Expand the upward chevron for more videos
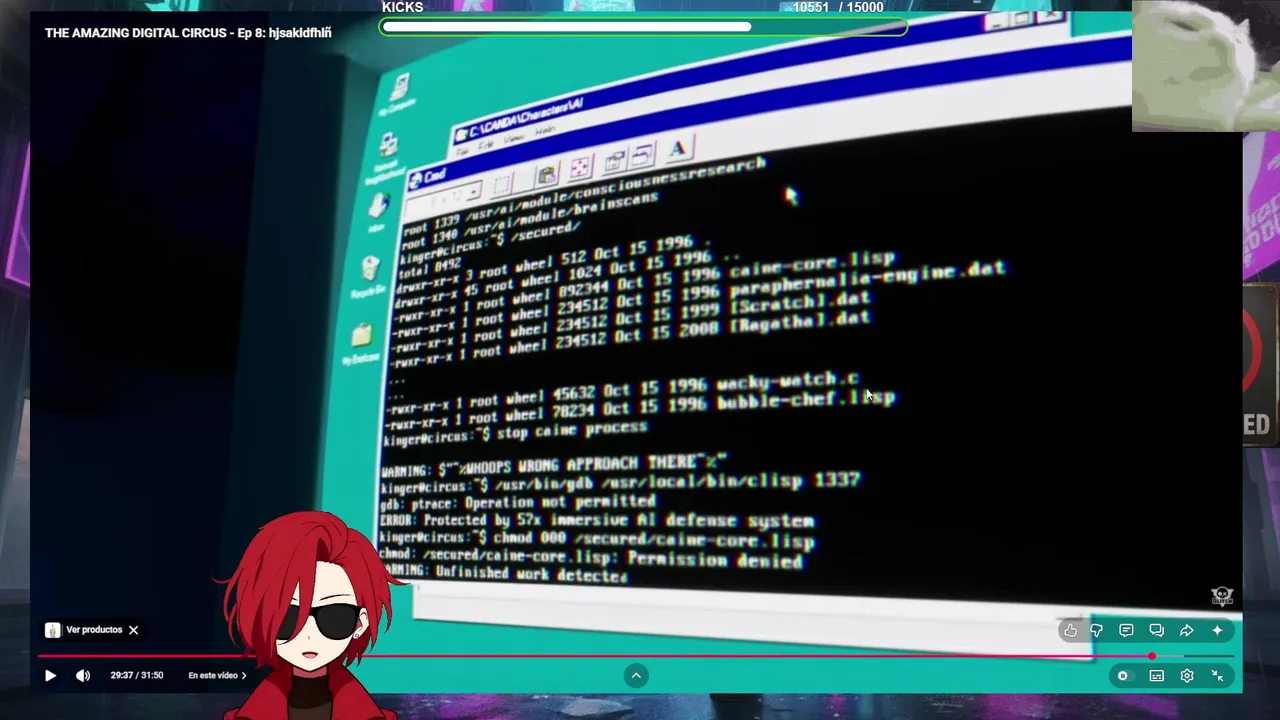 pos(636,676)
